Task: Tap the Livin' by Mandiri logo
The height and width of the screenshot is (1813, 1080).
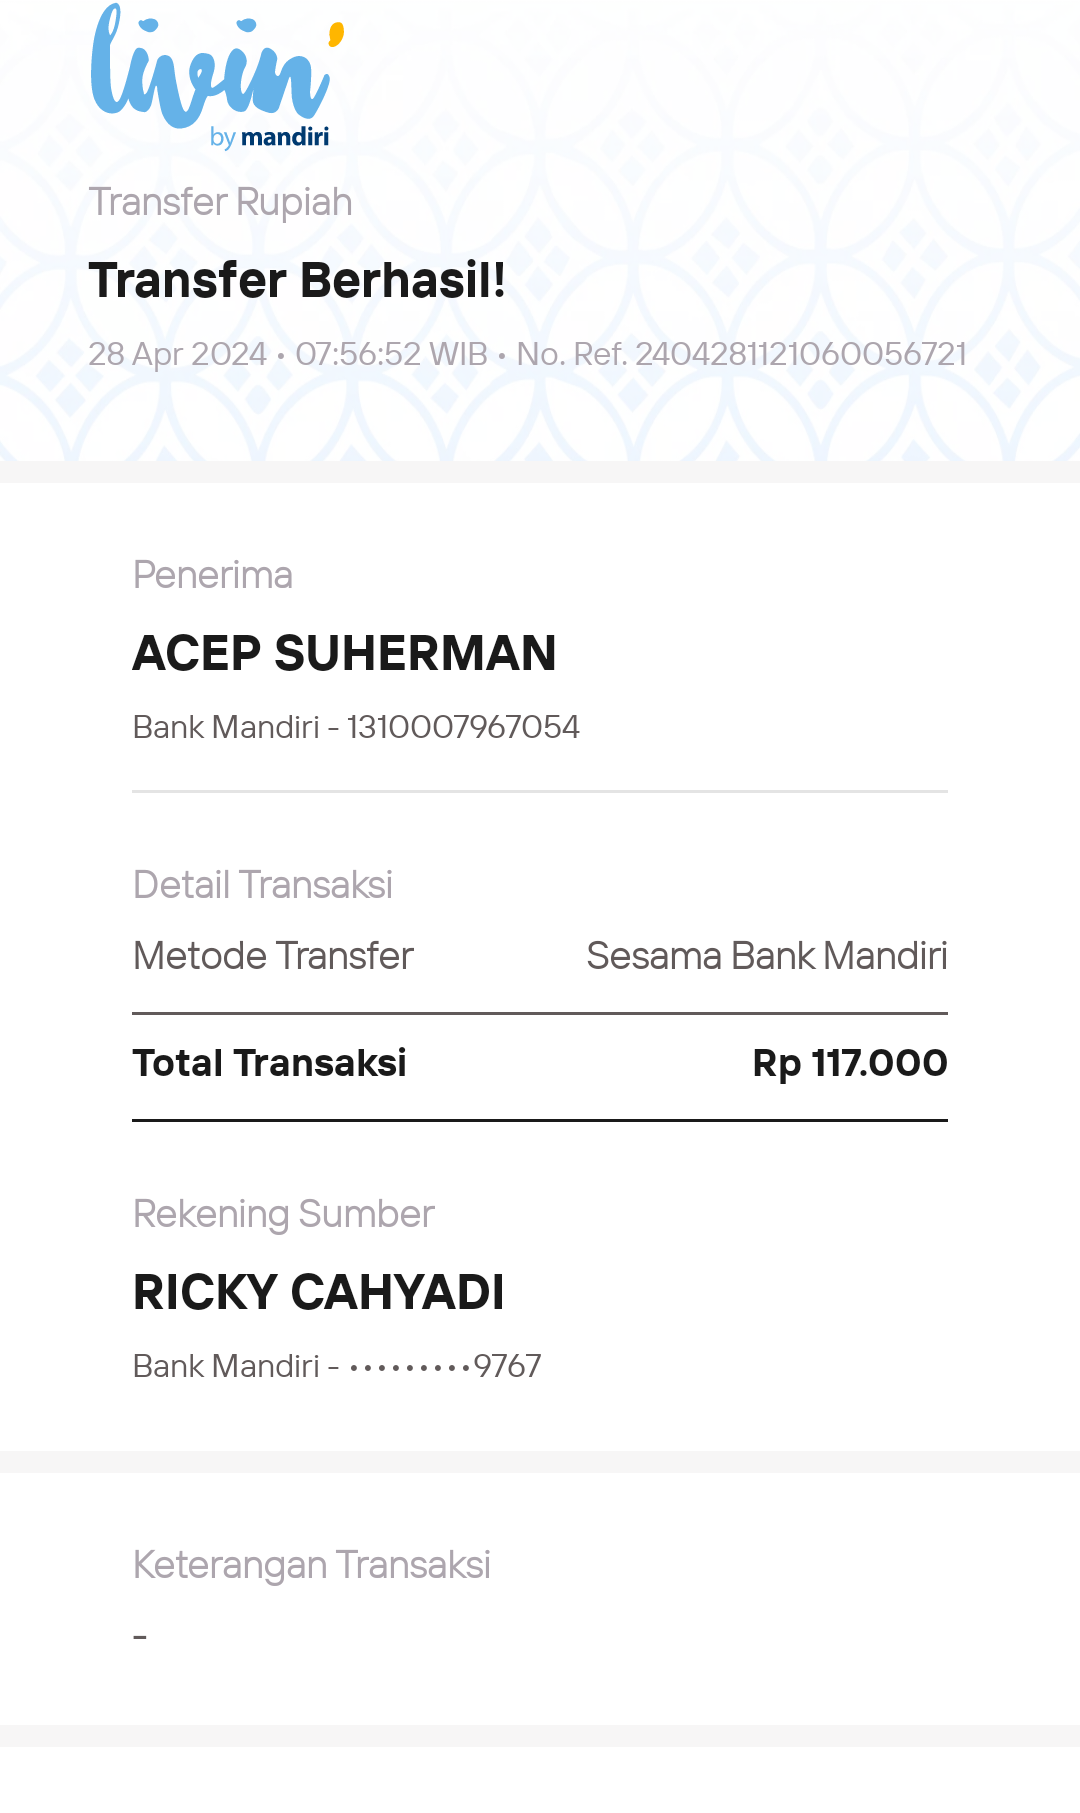Action: click(x=217, y=76)
